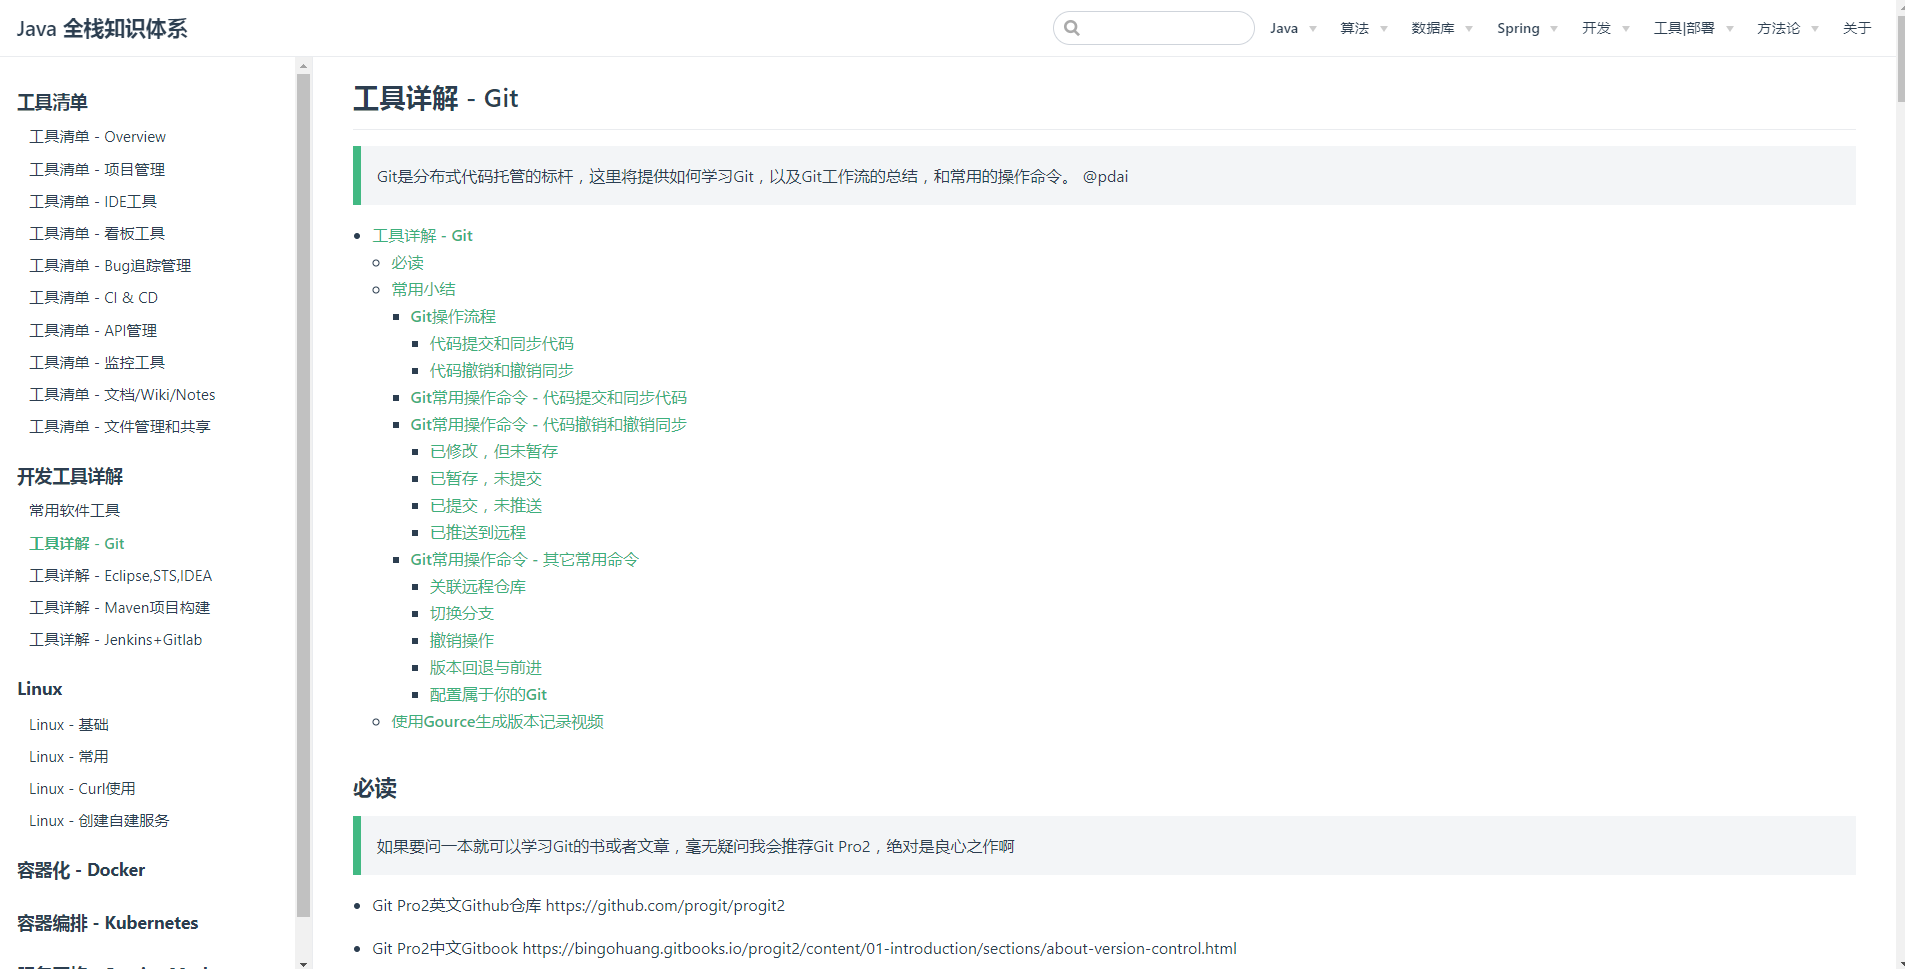Open the Git操作流程 contents link
The height and width of the screenshot is (969, 1905).
click(x=453, y=316)
